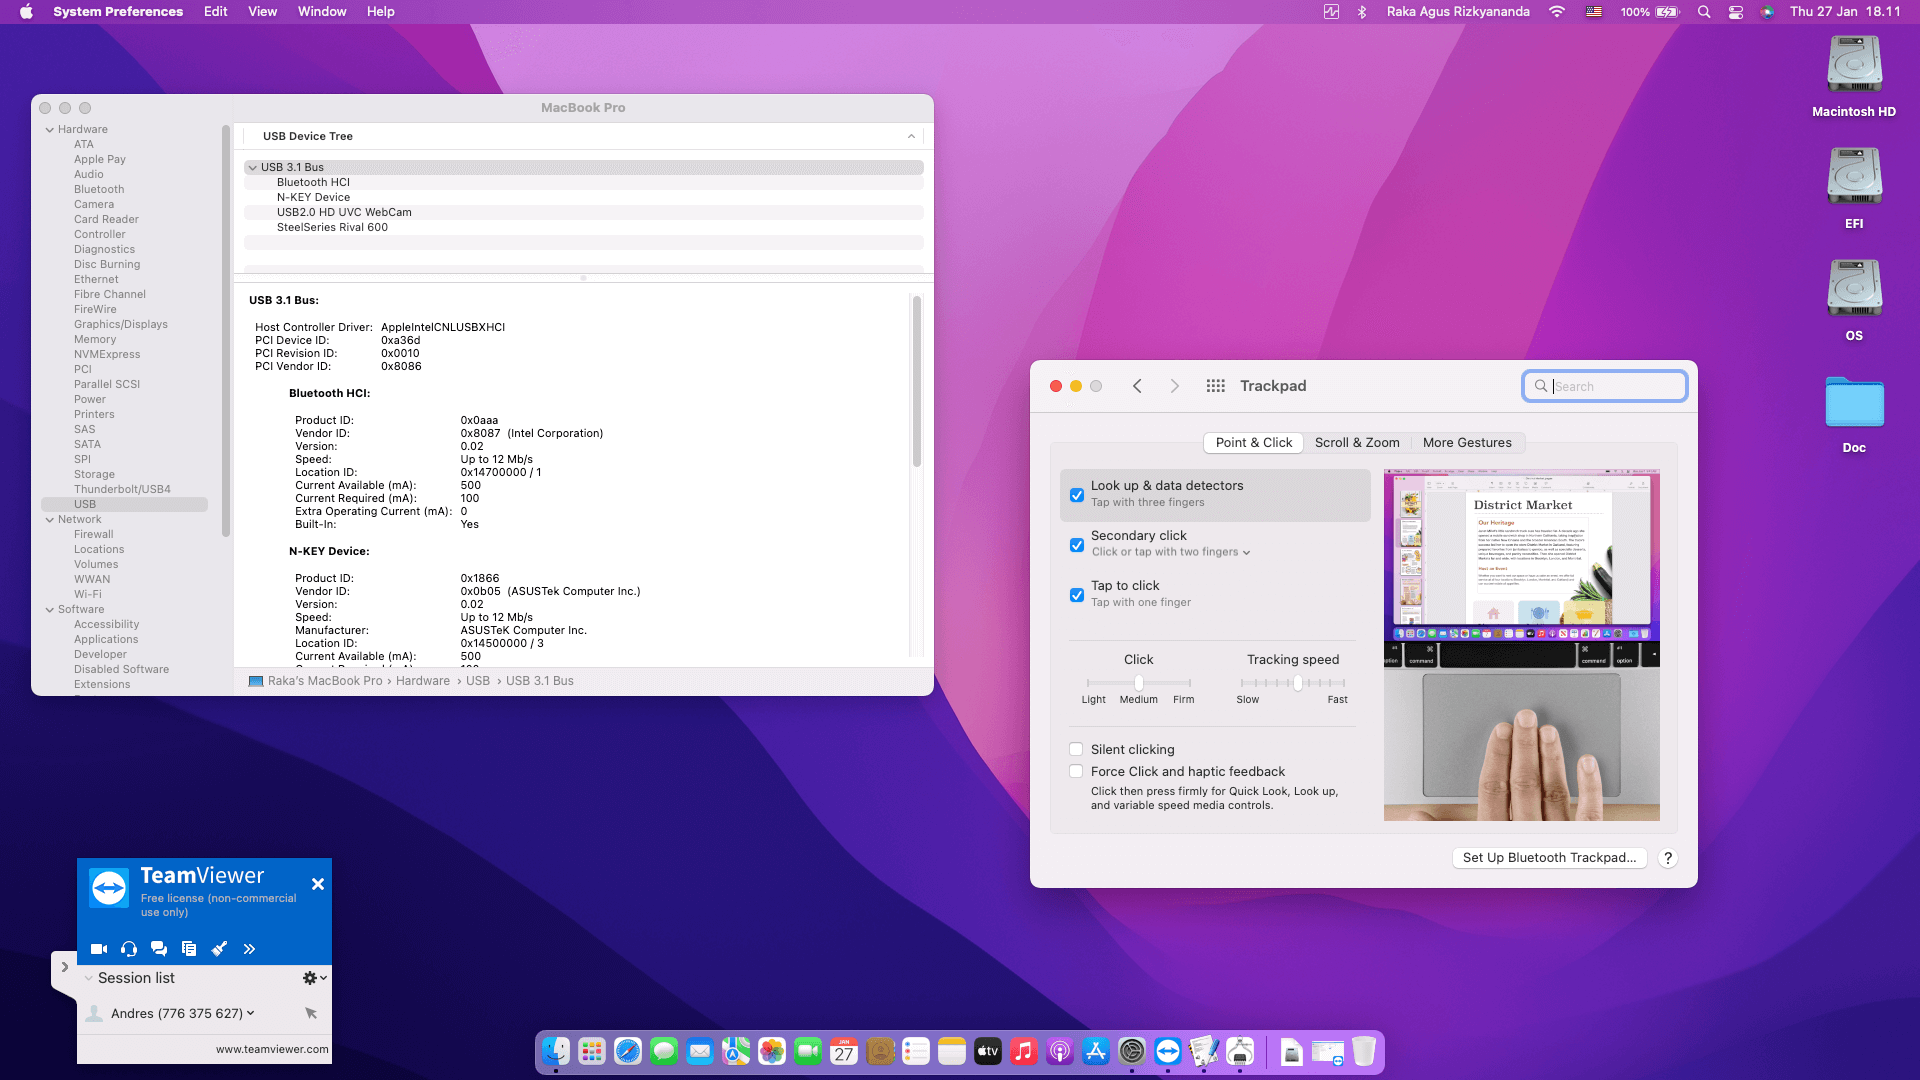Click Set Up Bluetooth Trackpad button
The width and height of the screenshot is (1920, 1080).
pyautogui.click(x=1548, y=858)
